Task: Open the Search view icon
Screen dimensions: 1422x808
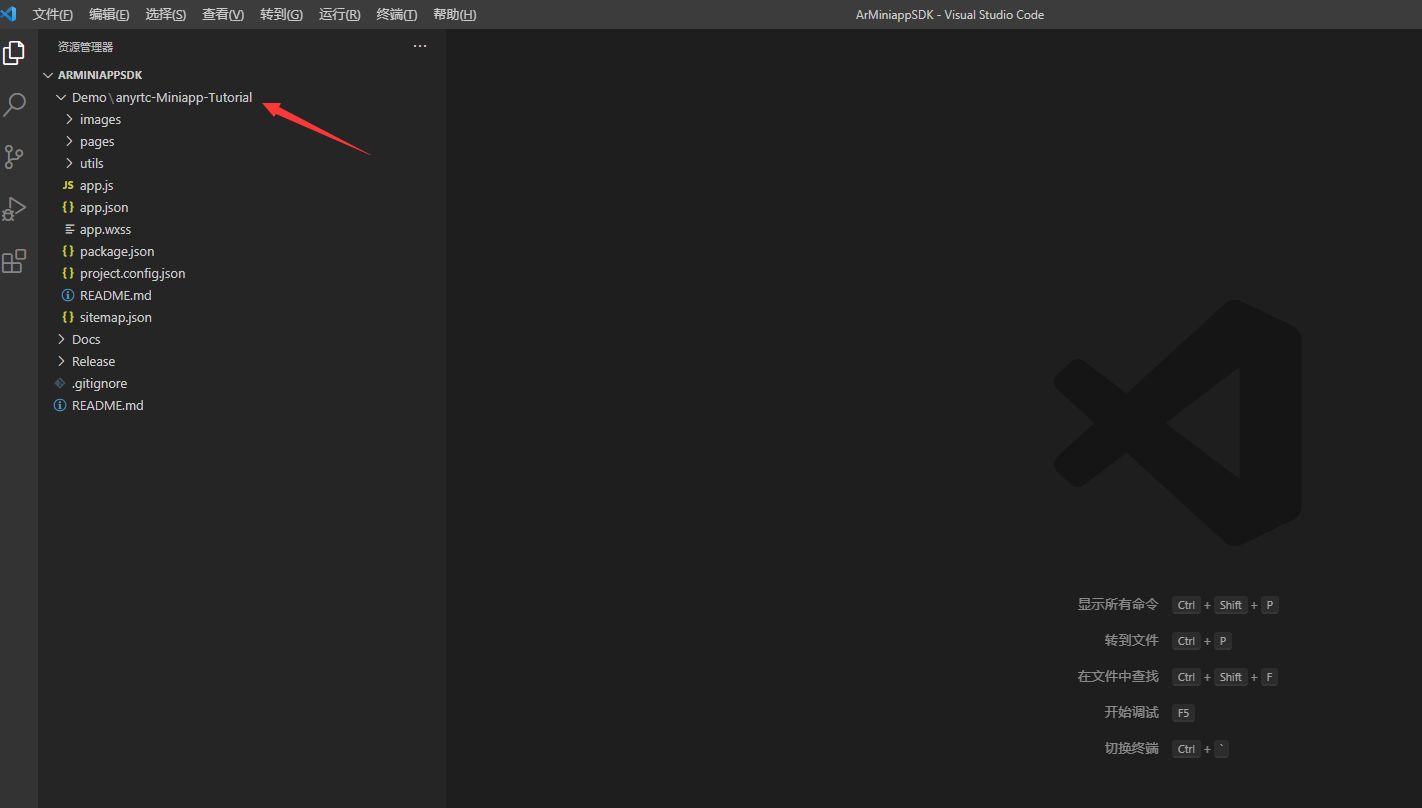Action: (15, 105)
